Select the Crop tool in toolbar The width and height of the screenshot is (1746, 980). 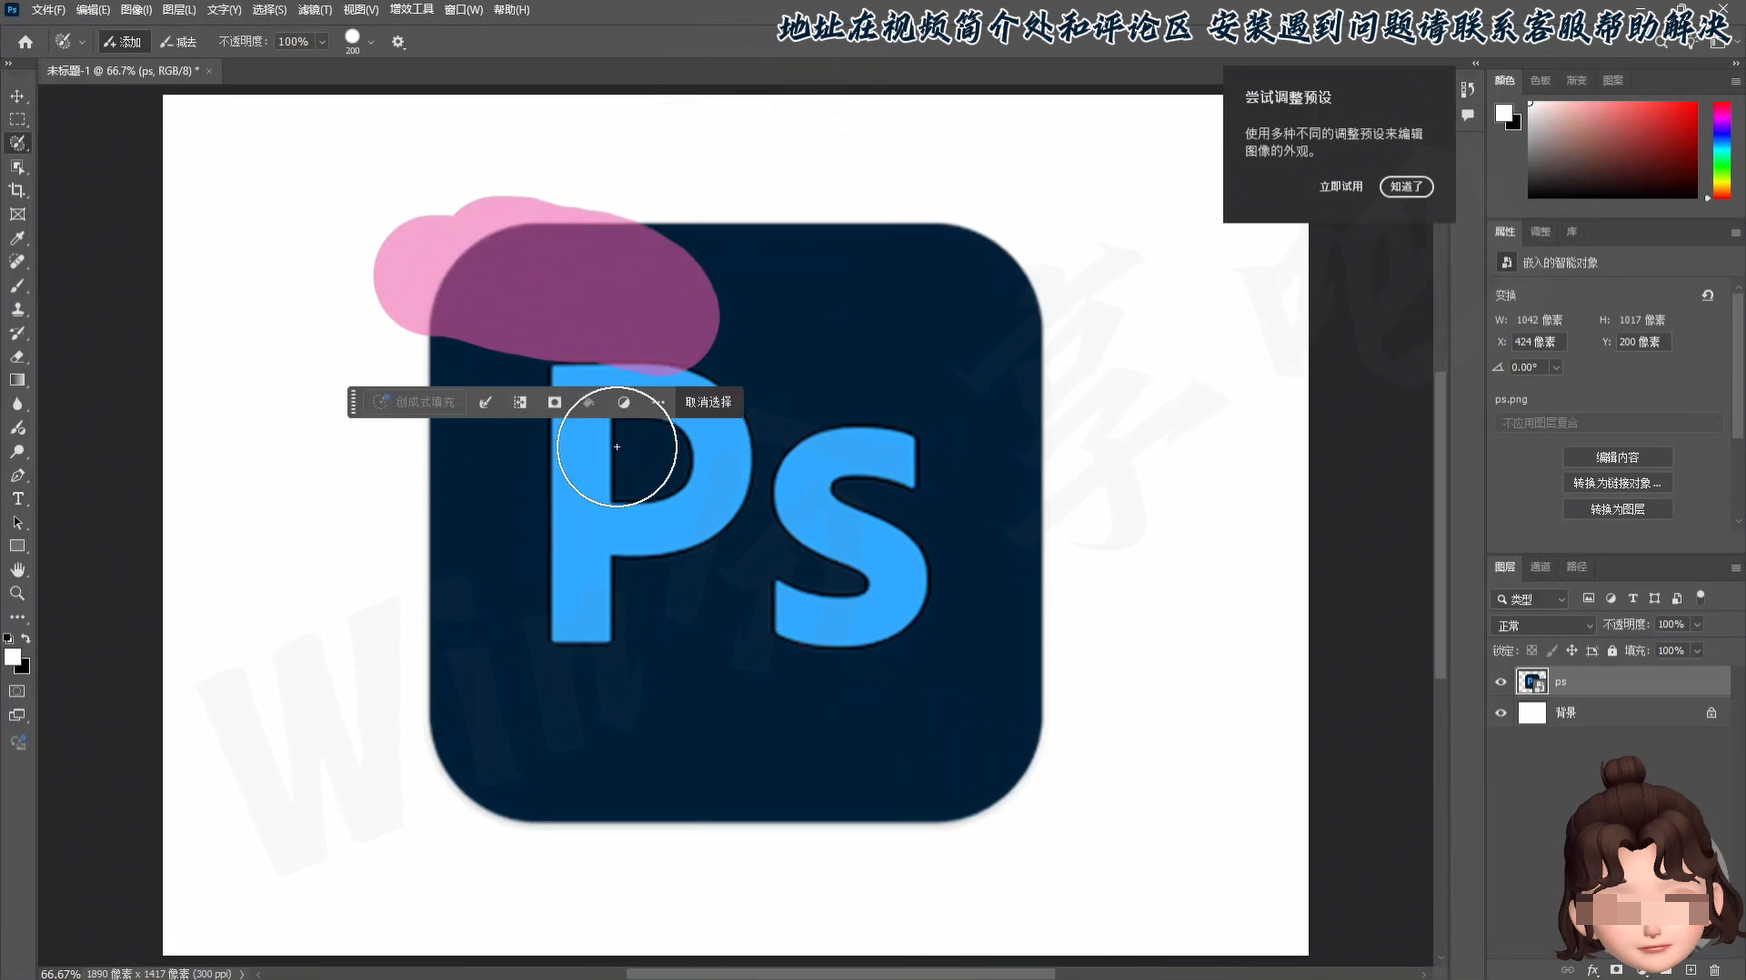pyautogui.click(x=17, y=190)
